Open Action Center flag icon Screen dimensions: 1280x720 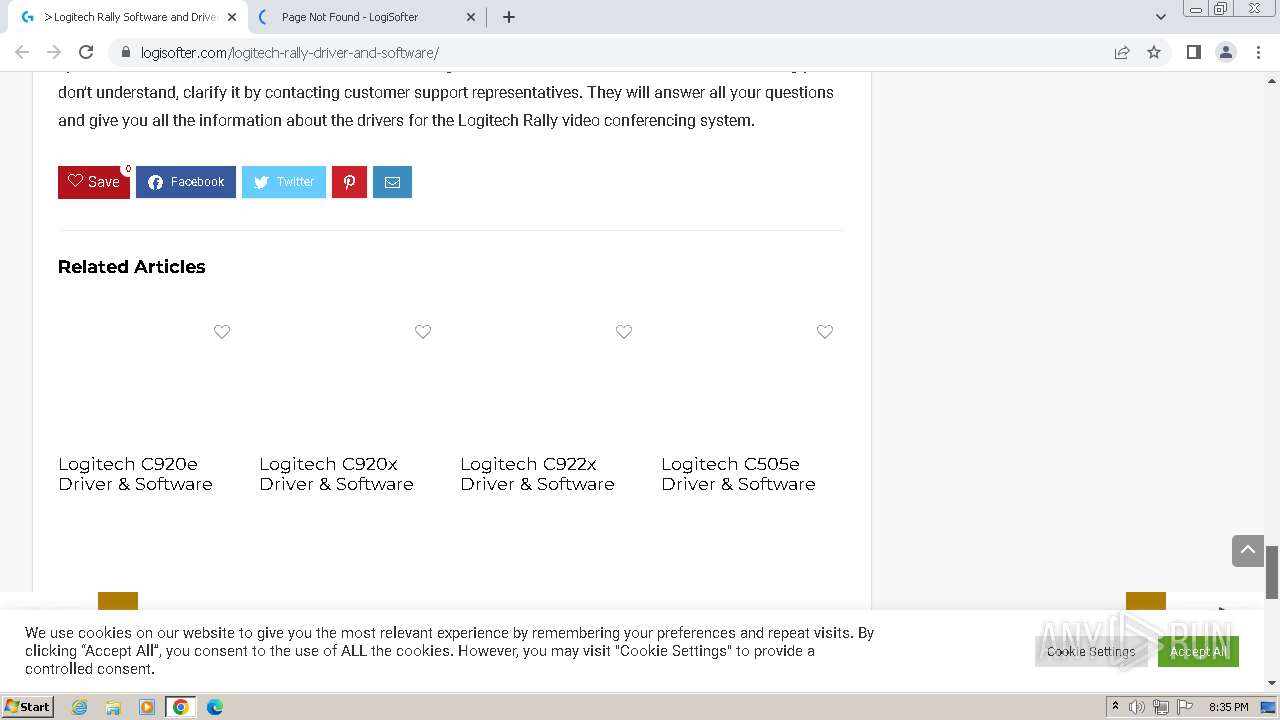[1185, 707]
